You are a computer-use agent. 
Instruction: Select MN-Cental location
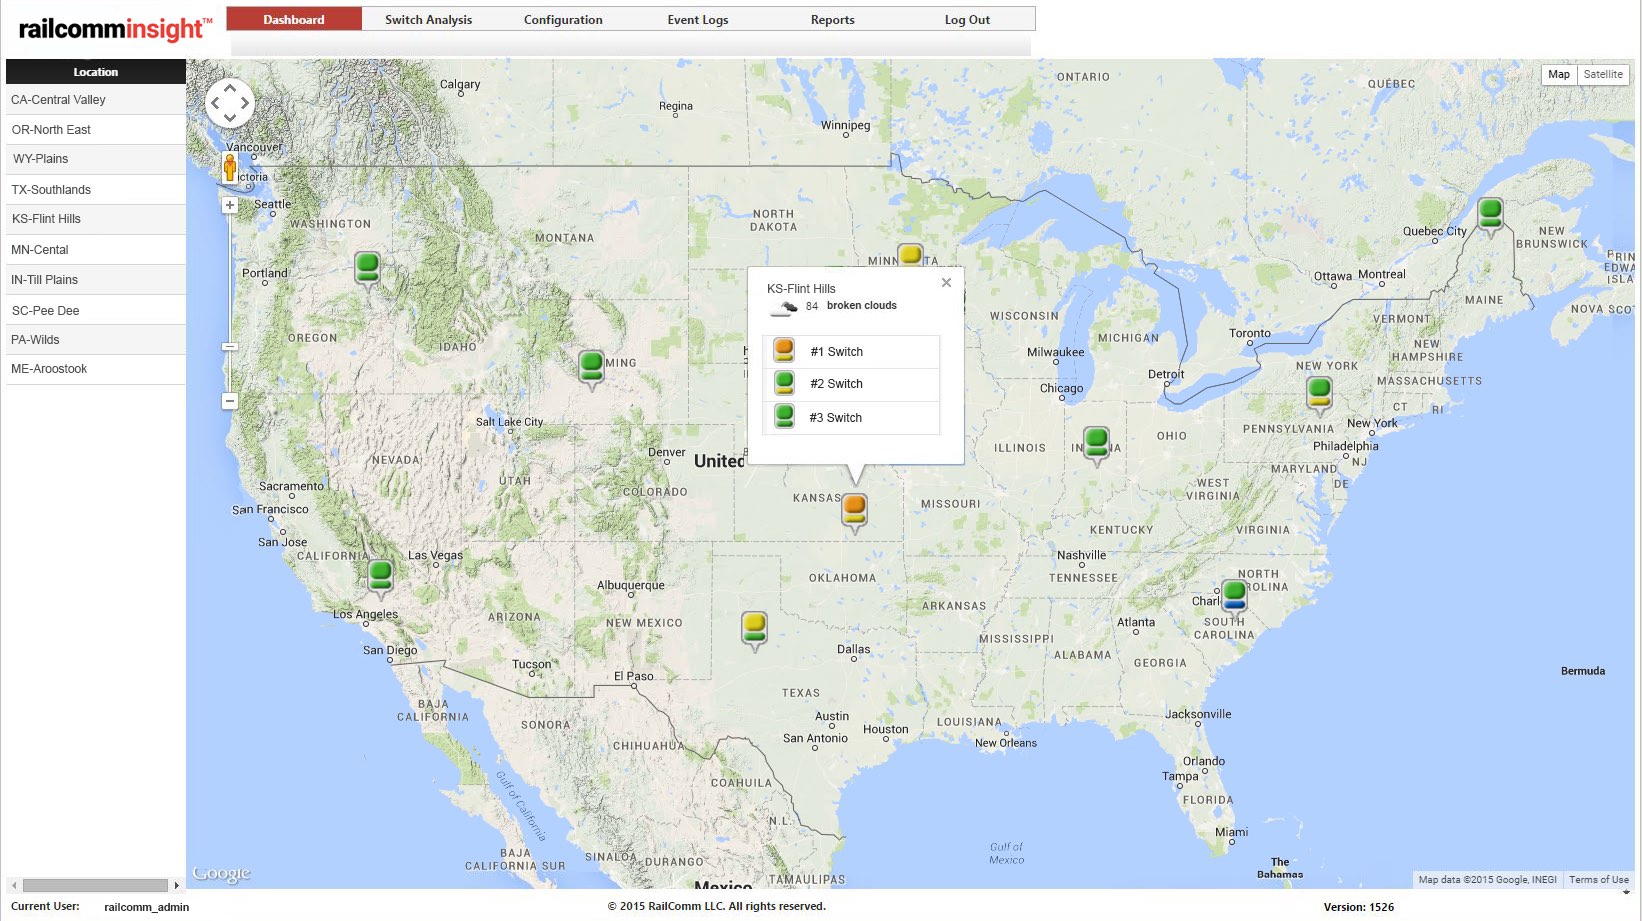[x=95, y=250]
